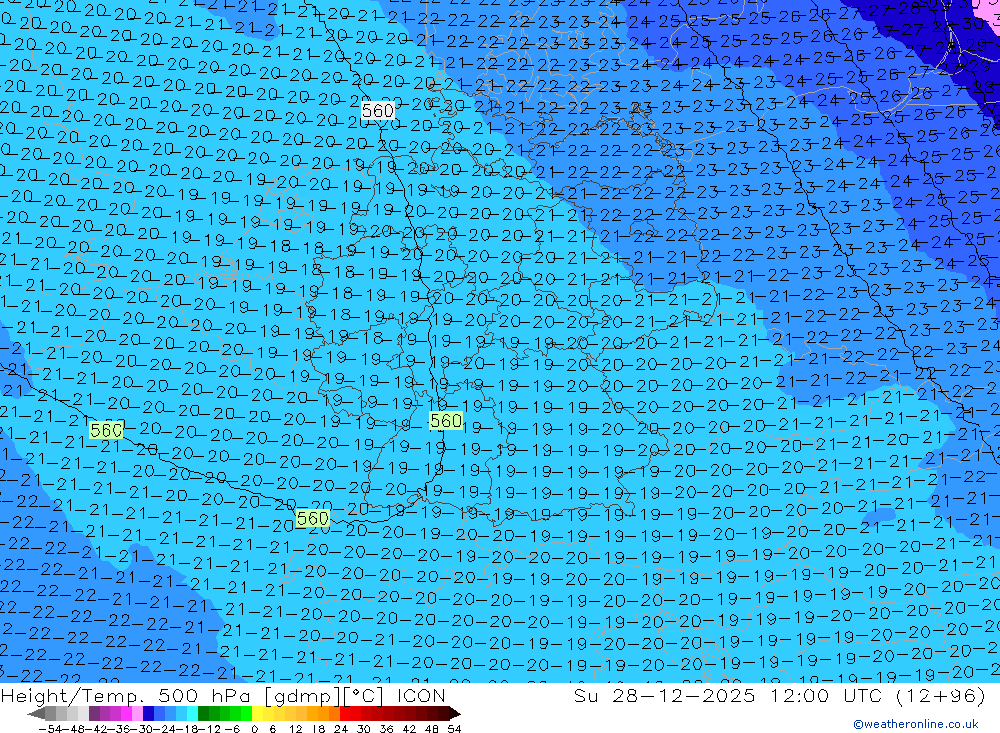Pick the dark green swatch above -12

click(x=203, y=713)
